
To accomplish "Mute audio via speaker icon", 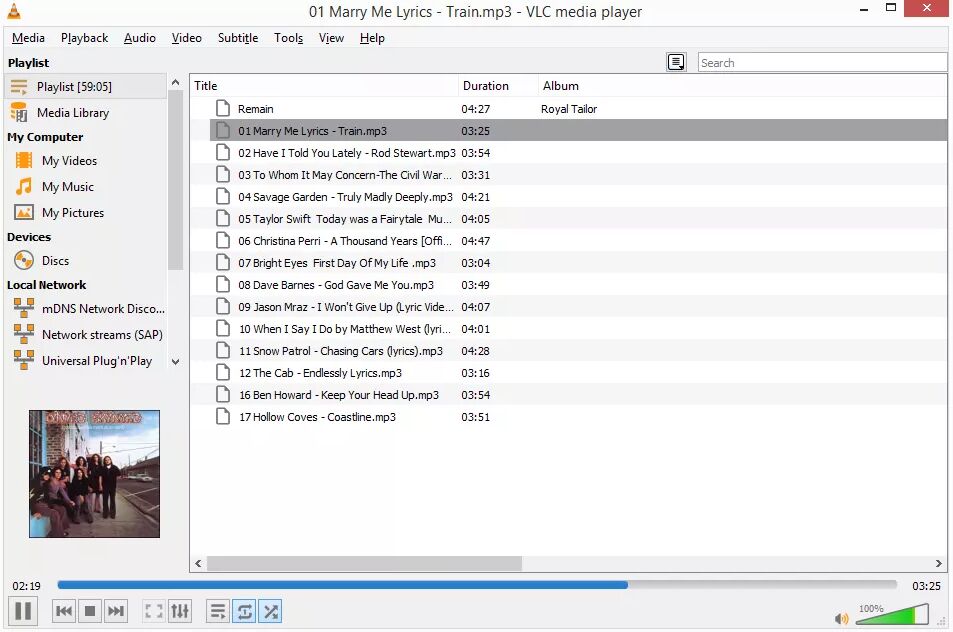I will tap(841, 619).
